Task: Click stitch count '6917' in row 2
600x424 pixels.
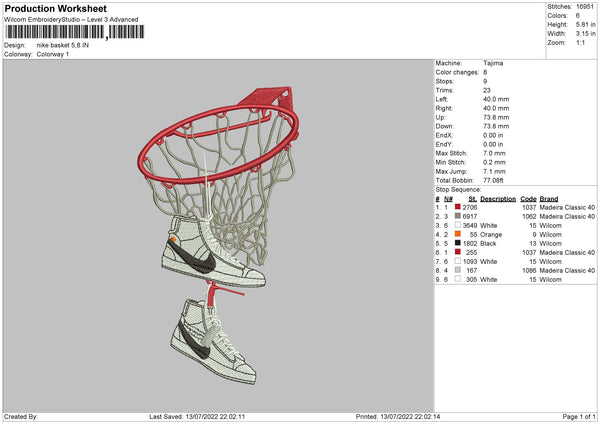Action: [x=470, y=217]
